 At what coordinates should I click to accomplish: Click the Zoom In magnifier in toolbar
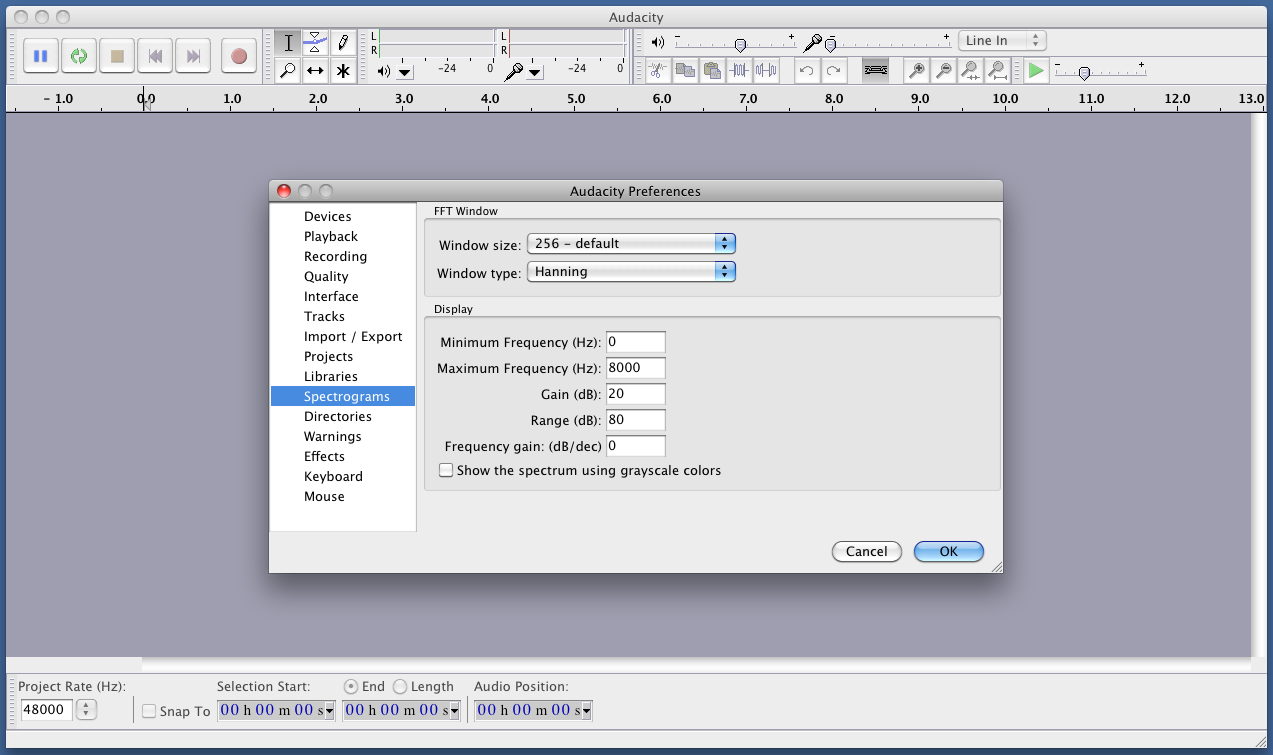click(916, 70)
